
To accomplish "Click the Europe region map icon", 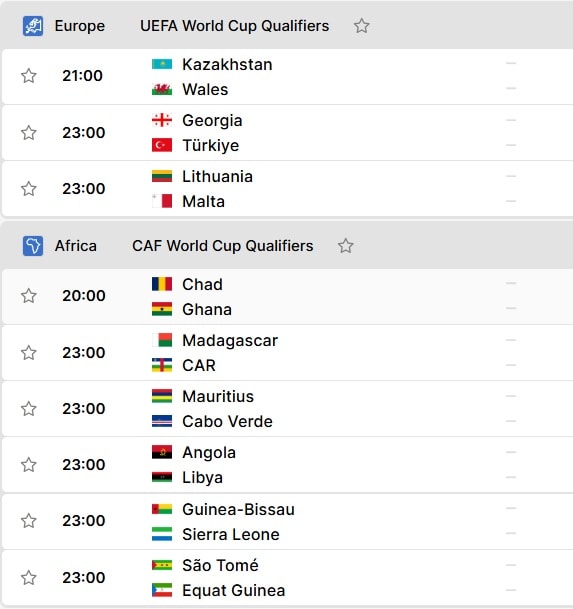I will (33, 26).
